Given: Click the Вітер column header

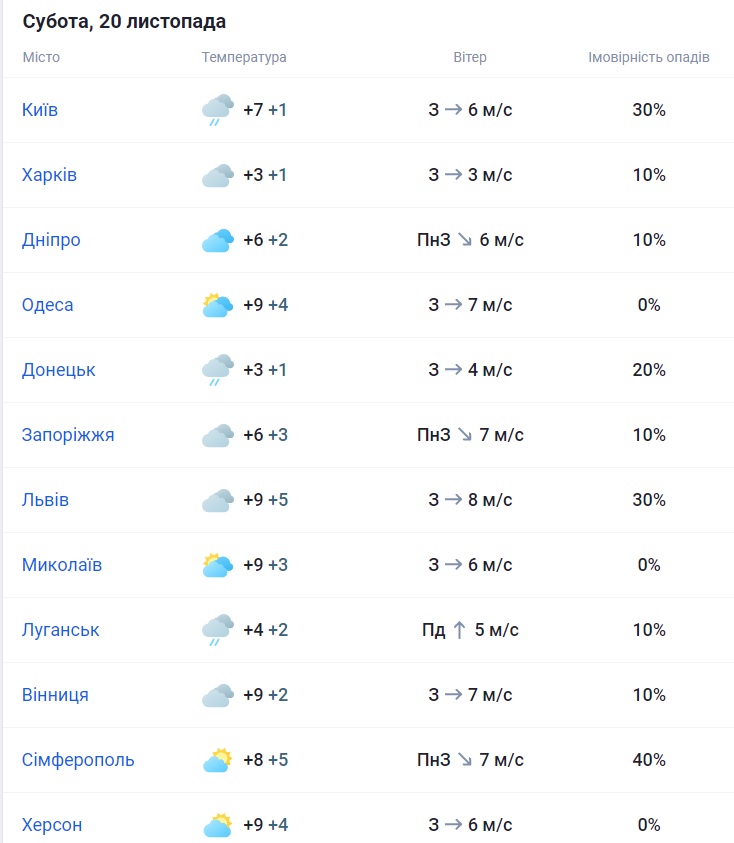Looking at the screenshot, I should click(x=470, y=57).
